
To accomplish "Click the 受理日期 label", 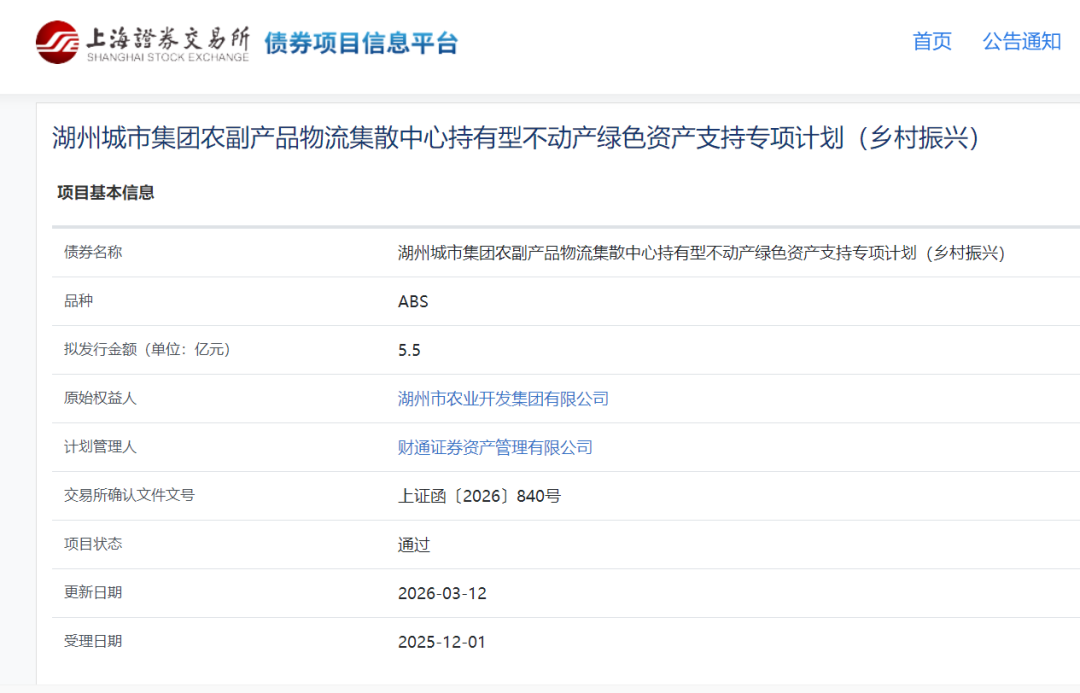I will [93, 641].
